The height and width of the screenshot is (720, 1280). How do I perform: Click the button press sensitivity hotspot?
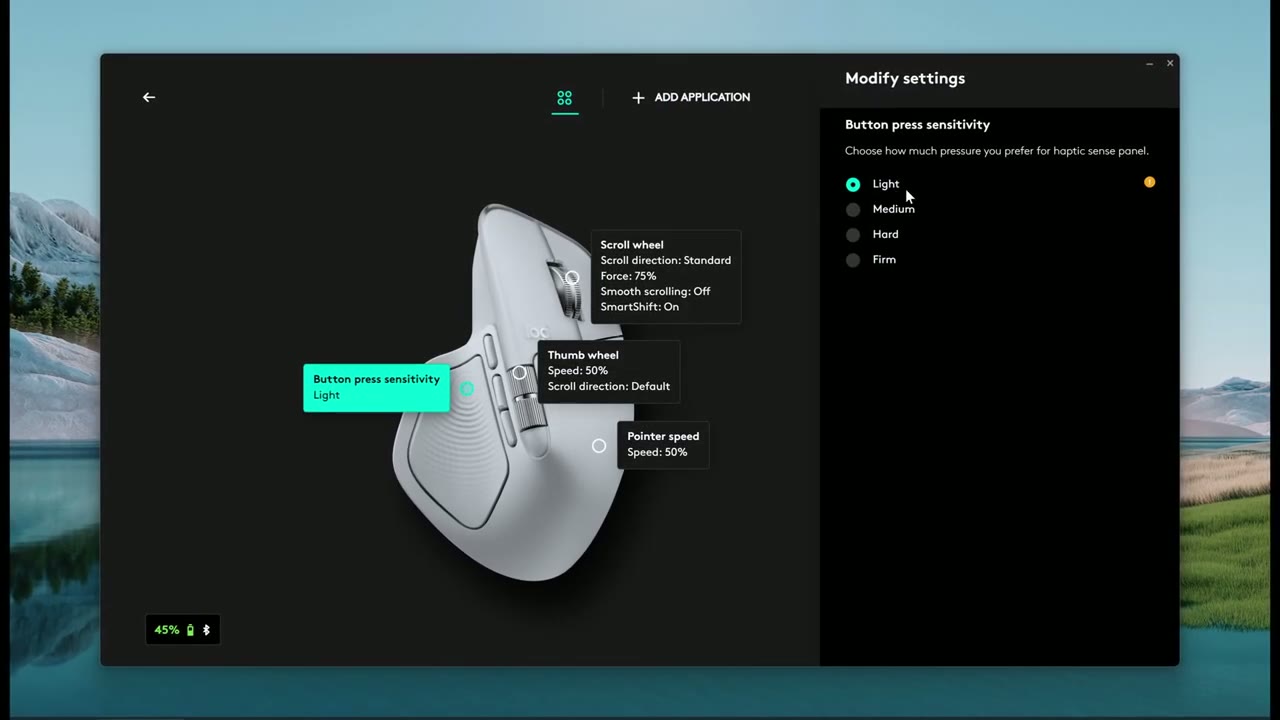(x=466, y=389)
